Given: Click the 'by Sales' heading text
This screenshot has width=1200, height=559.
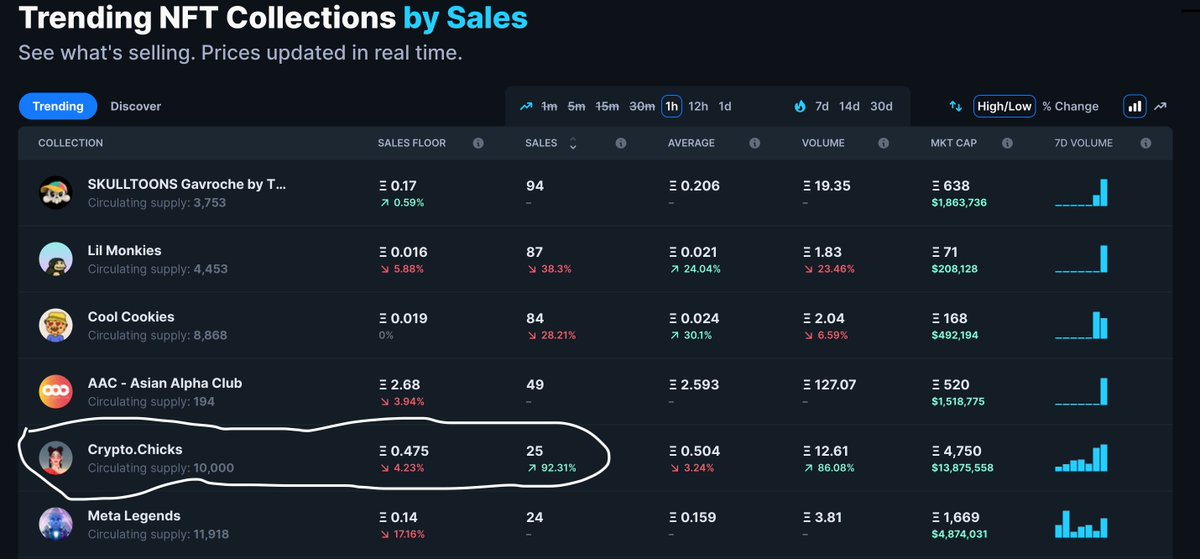Looking at the screenshot, I should click(x=465, y=17).
